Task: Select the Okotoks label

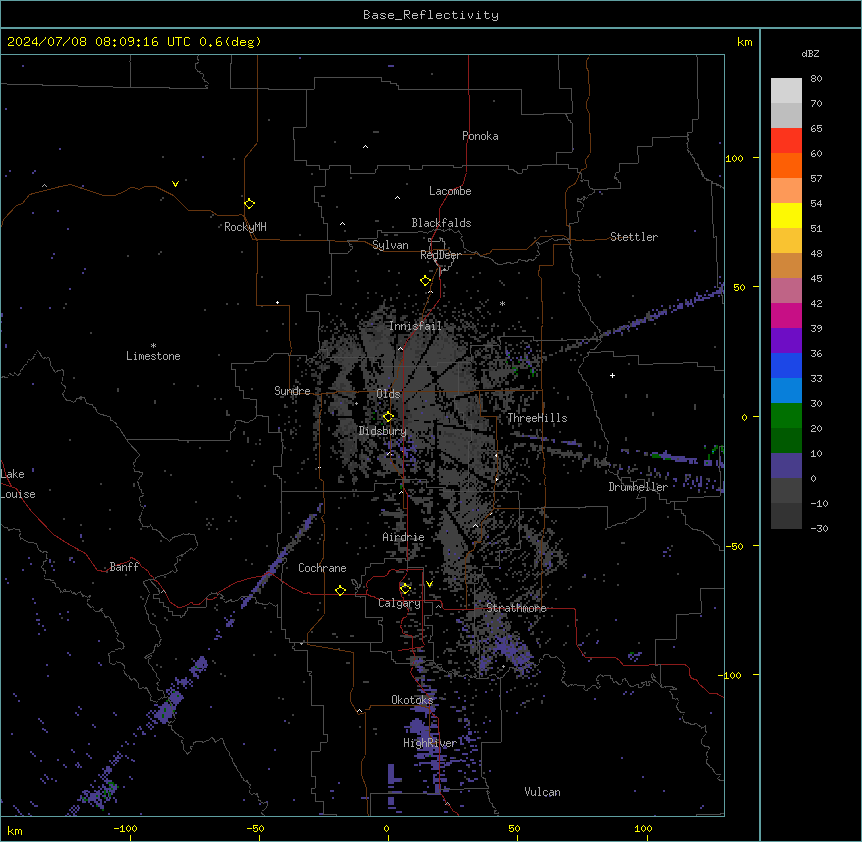Action: click(412, 700)
